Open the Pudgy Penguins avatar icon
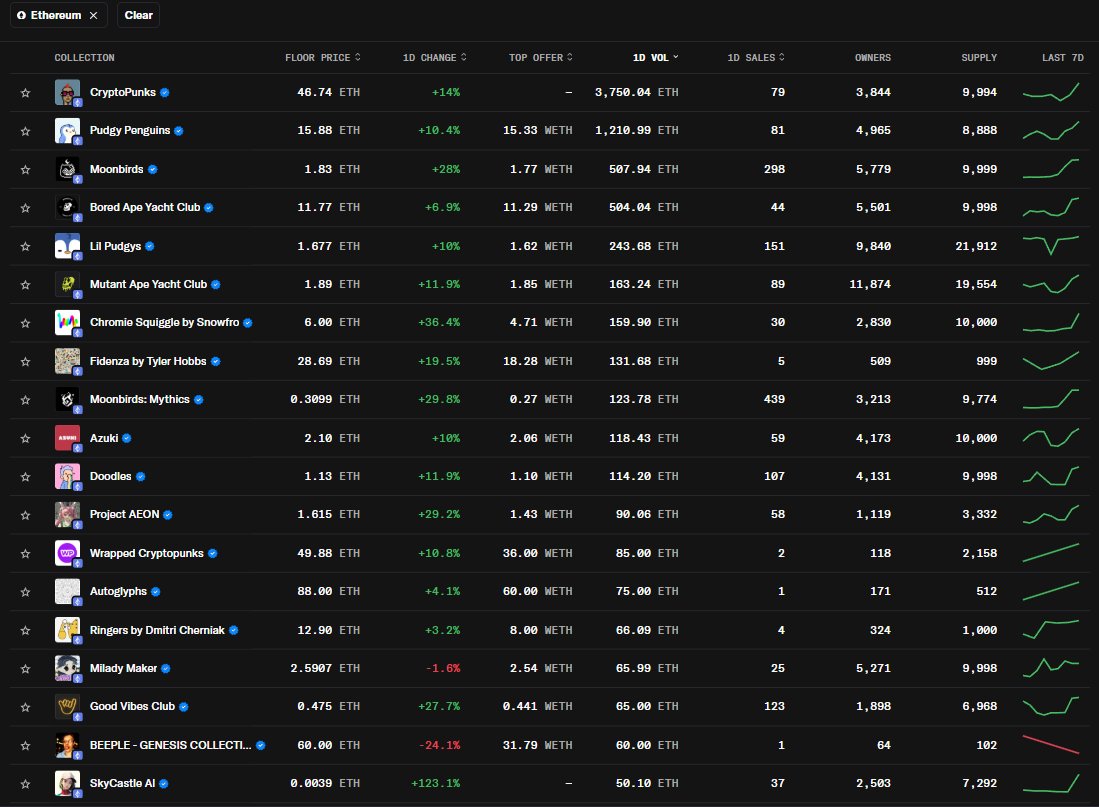 pos(67,130)
